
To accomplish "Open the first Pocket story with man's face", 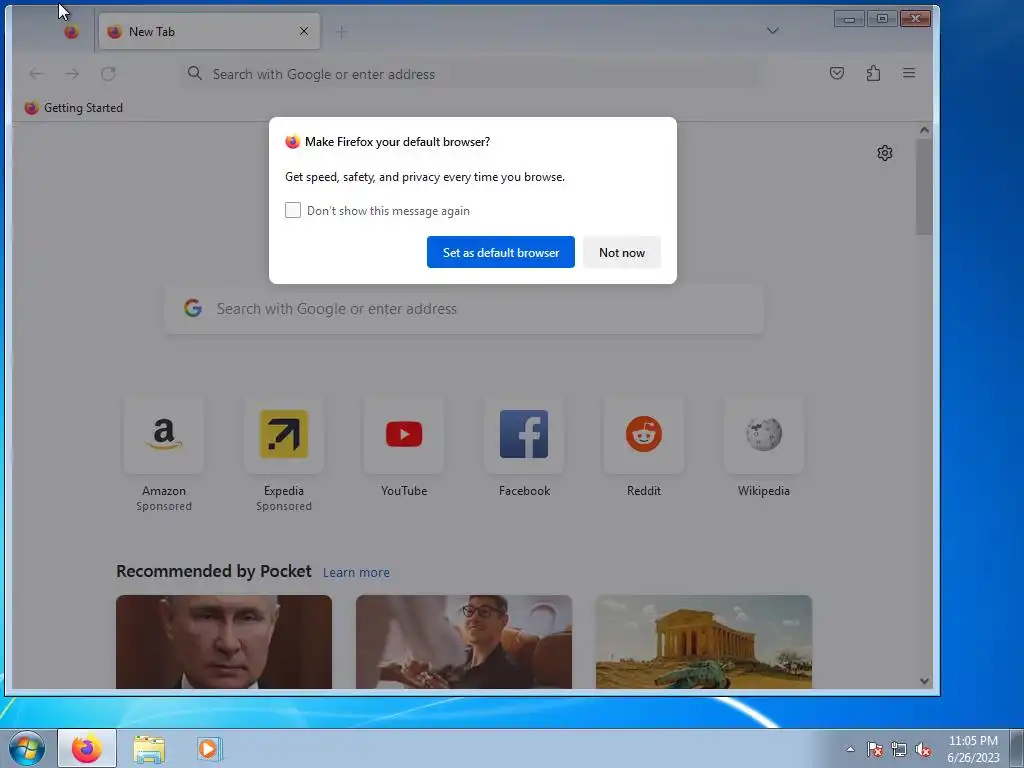I will 224,642.
